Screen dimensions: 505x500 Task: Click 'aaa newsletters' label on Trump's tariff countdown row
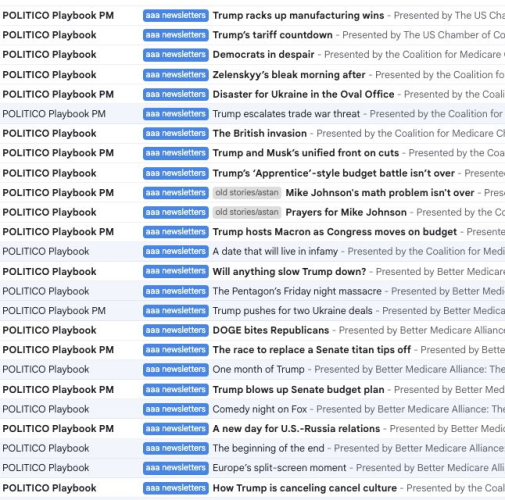(x=176, y=35)
